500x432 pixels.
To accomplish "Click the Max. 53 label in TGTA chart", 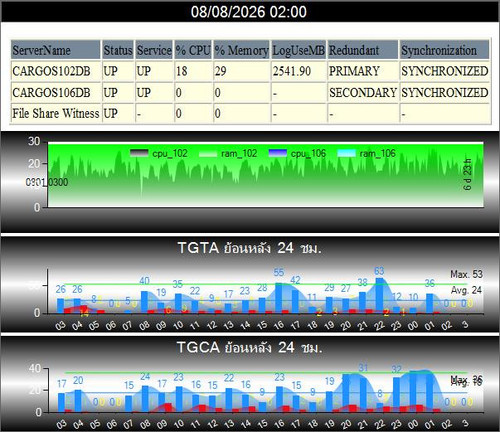I will (x=466, y=274).
